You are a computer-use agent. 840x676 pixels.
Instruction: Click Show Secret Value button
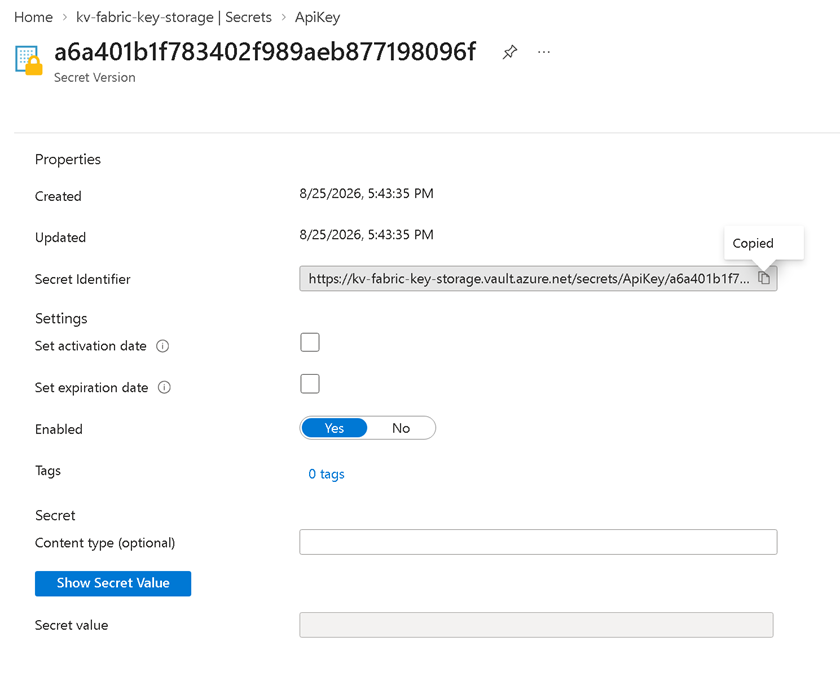[x=113, y=583]
